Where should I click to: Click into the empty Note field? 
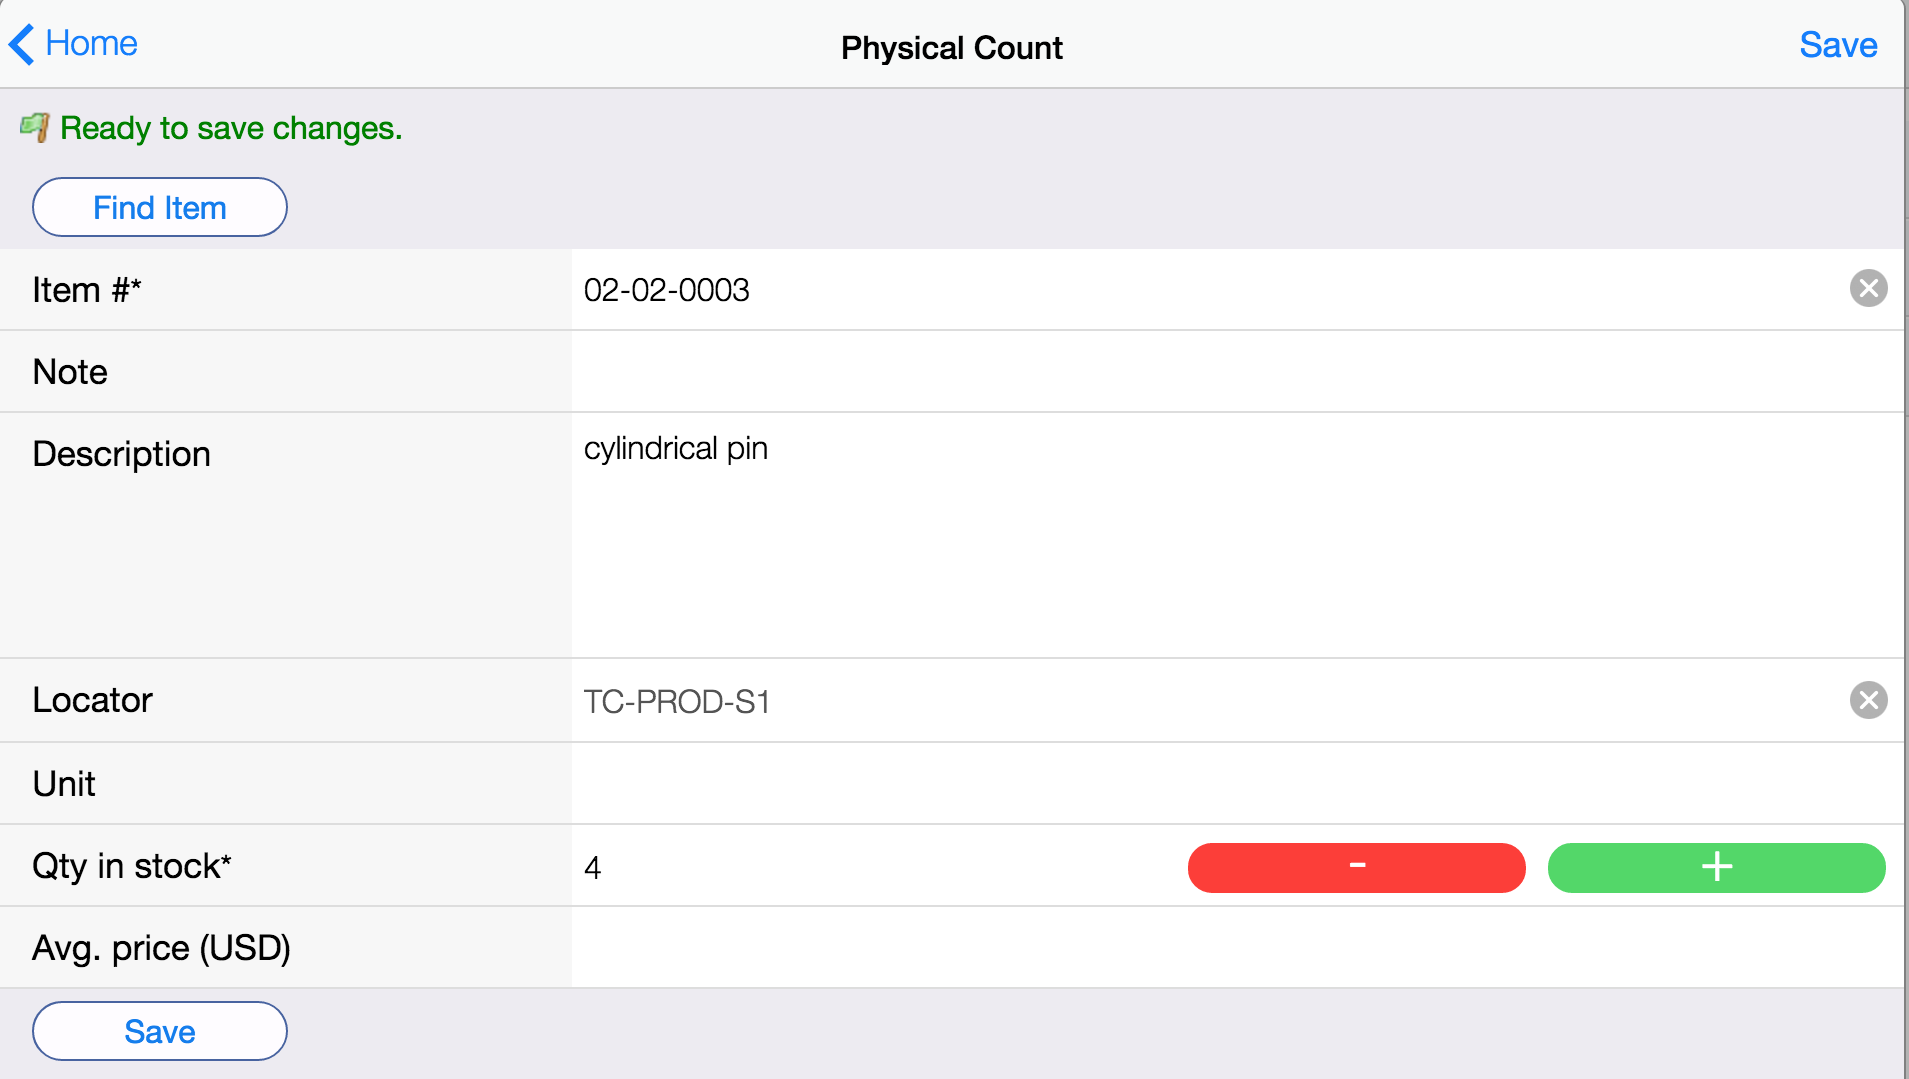pos(1238,372)
